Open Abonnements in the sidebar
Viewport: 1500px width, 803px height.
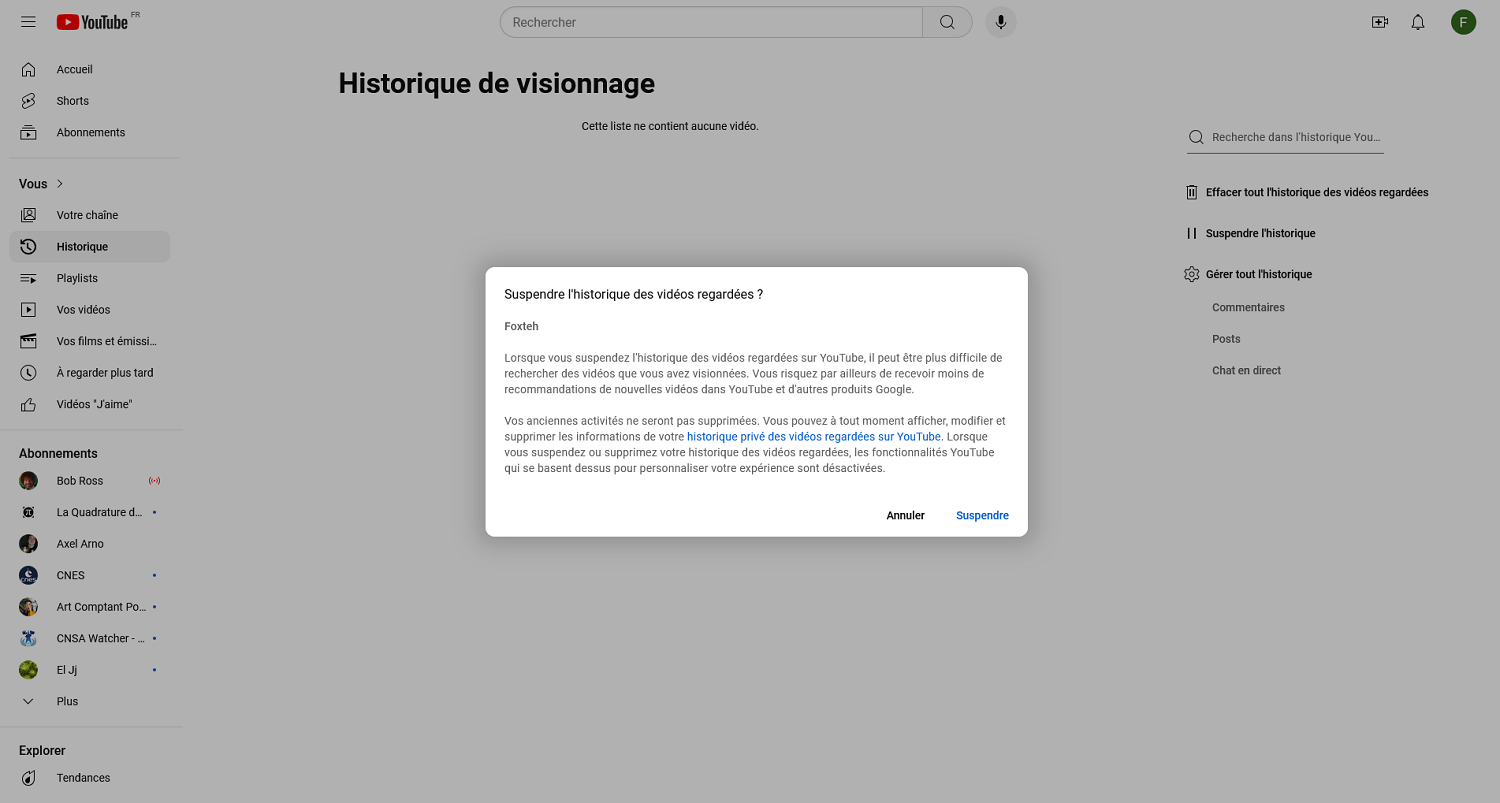click(90, 132)
